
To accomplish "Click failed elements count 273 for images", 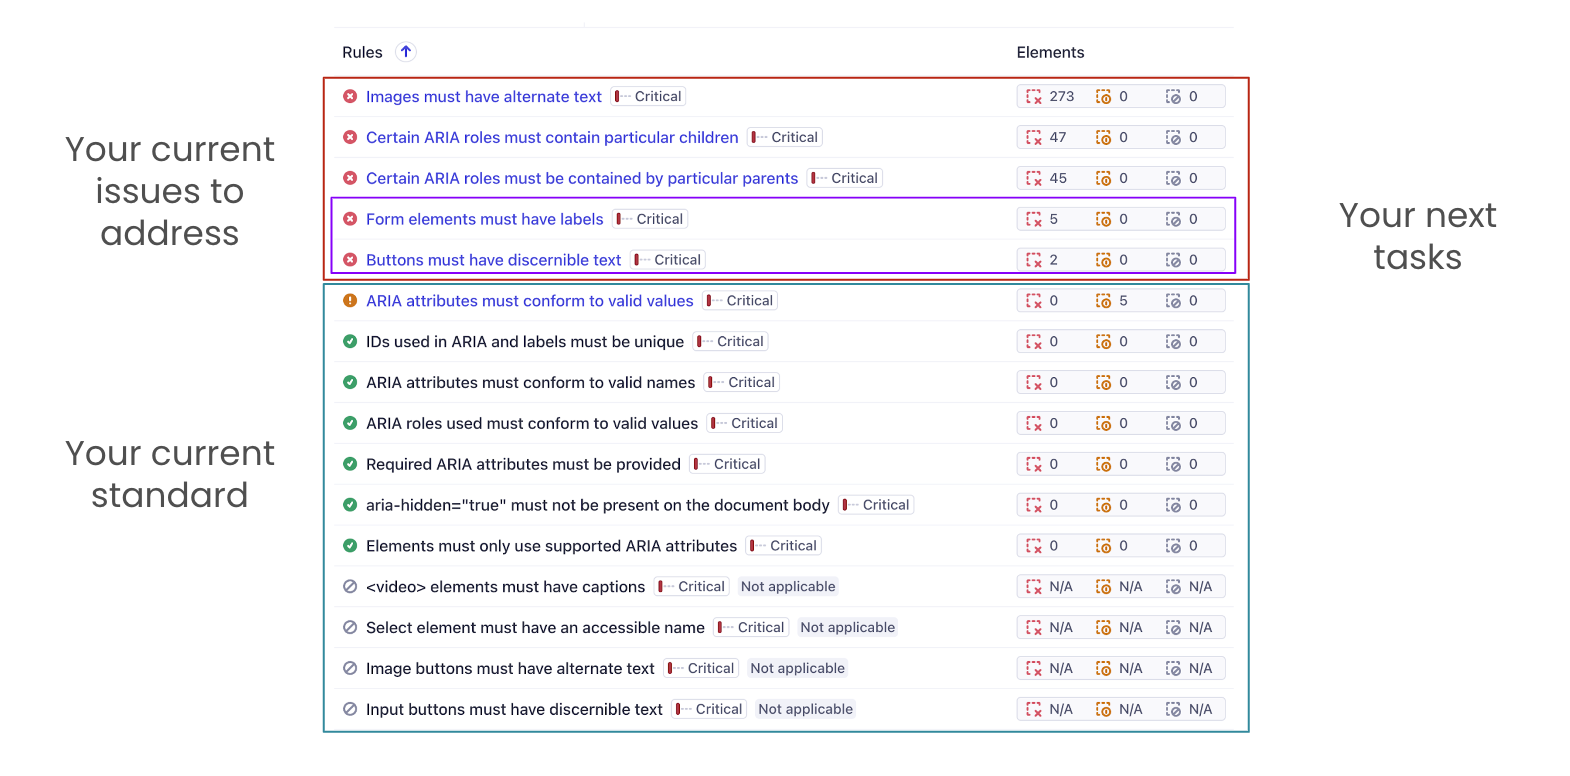I will pyautogui.click(x=1061, y=97).
